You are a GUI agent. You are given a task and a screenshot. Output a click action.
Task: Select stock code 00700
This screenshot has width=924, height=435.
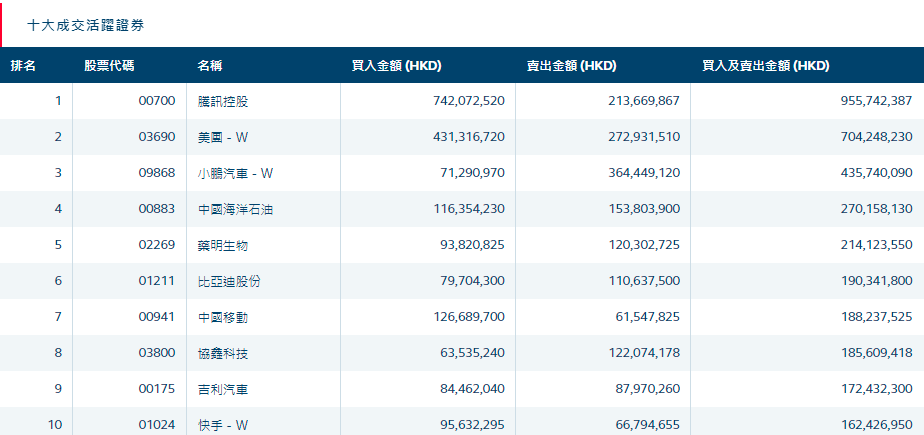point(157,101)
